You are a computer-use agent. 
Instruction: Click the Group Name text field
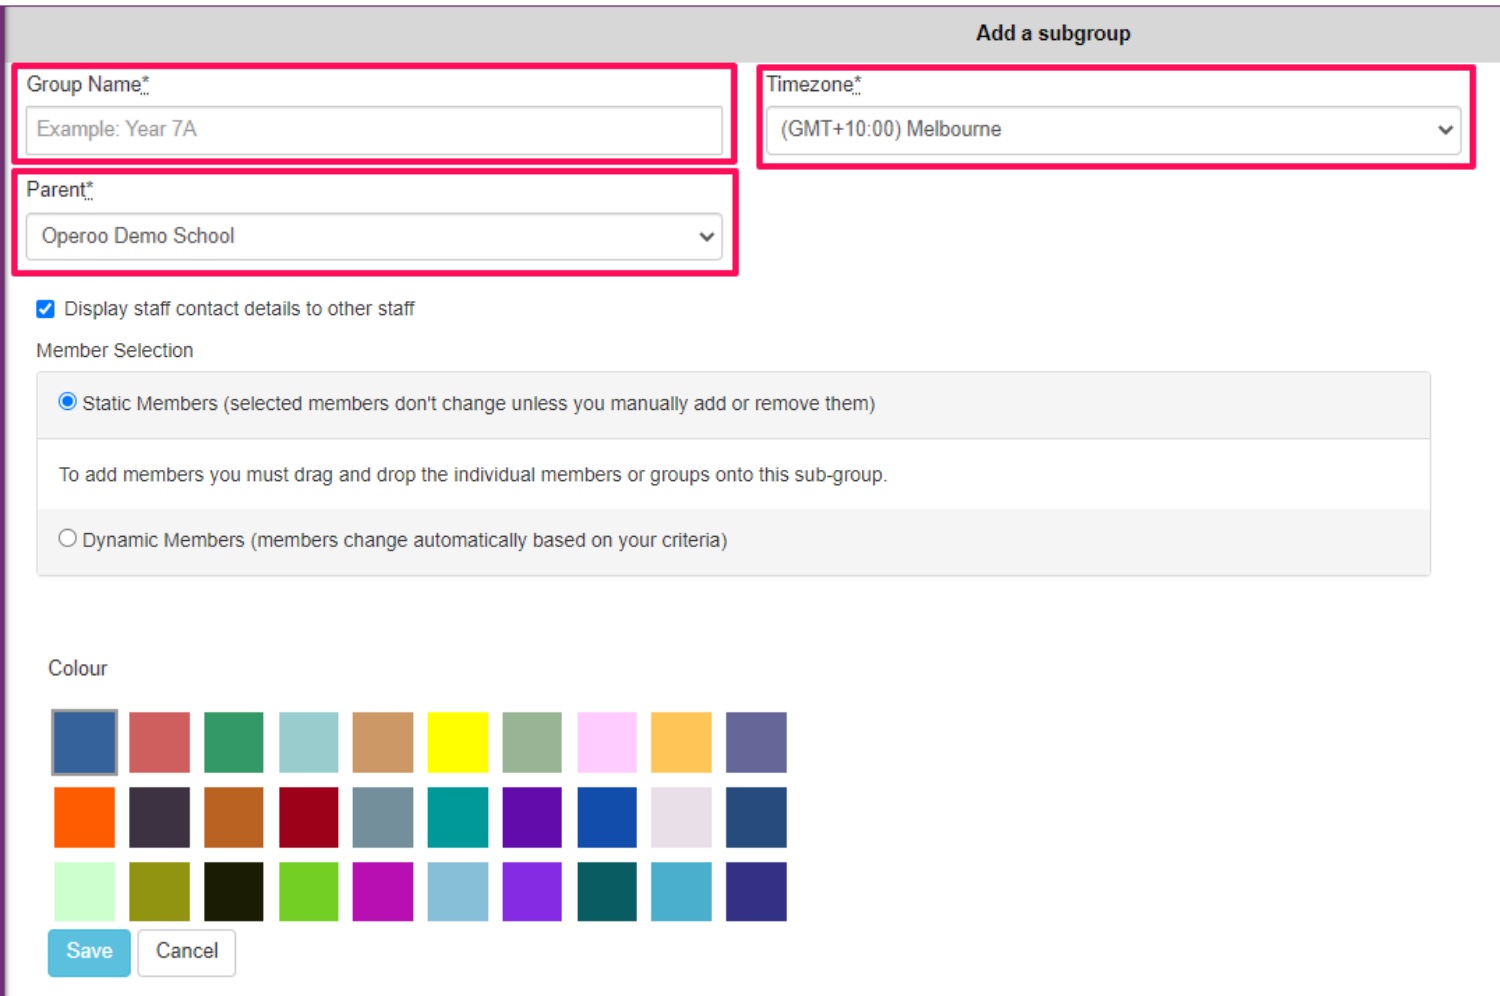point(373,130)
